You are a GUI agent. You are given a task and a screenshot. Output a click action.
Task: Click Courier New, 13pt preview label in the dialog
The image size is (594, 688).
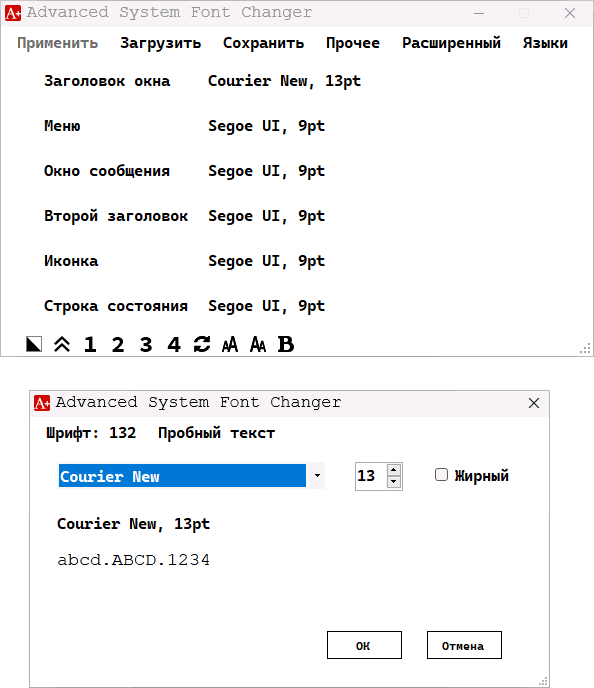click(x=134, y=524)
